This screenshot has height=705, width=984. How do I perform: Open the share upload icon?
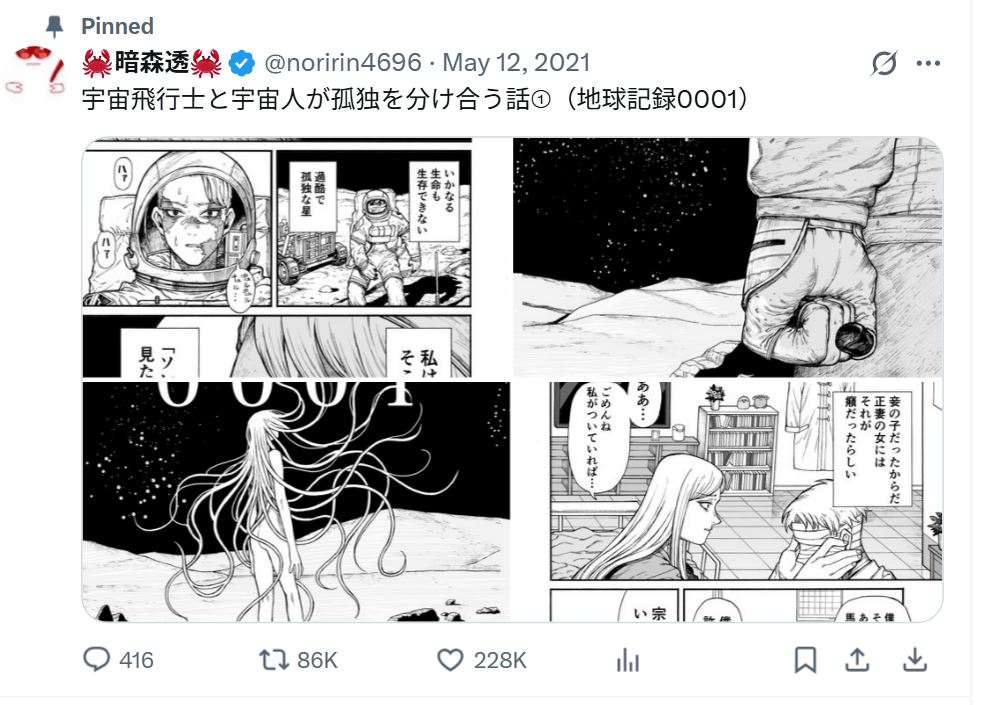pyautogui.click(x=857, y=660)
